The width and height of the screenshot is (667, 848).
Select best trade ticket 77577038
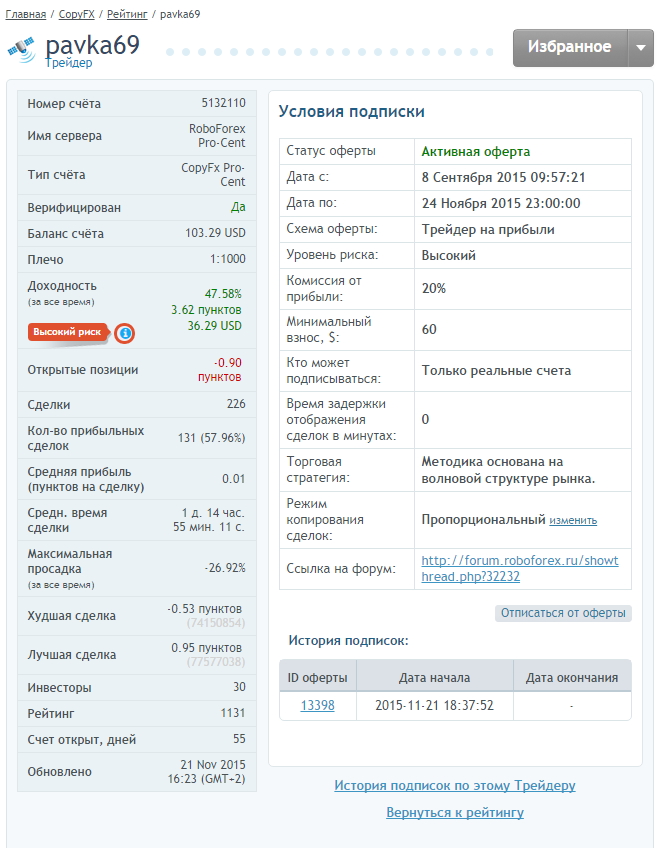(216, 662)
